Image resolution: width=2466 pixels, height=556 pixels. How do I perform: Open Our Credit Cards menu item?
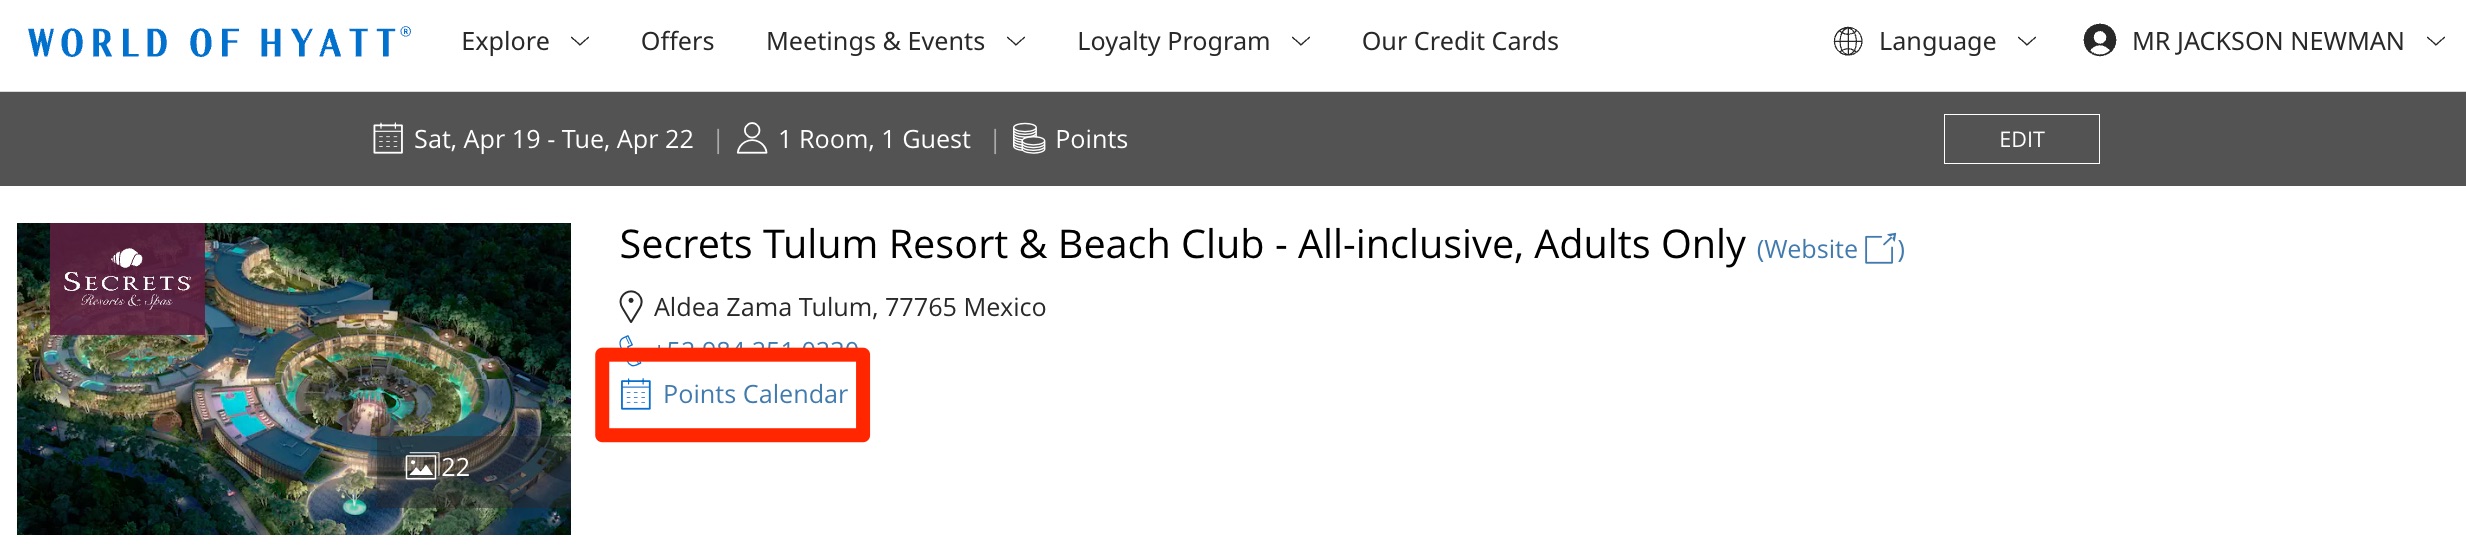(1459, 42)
